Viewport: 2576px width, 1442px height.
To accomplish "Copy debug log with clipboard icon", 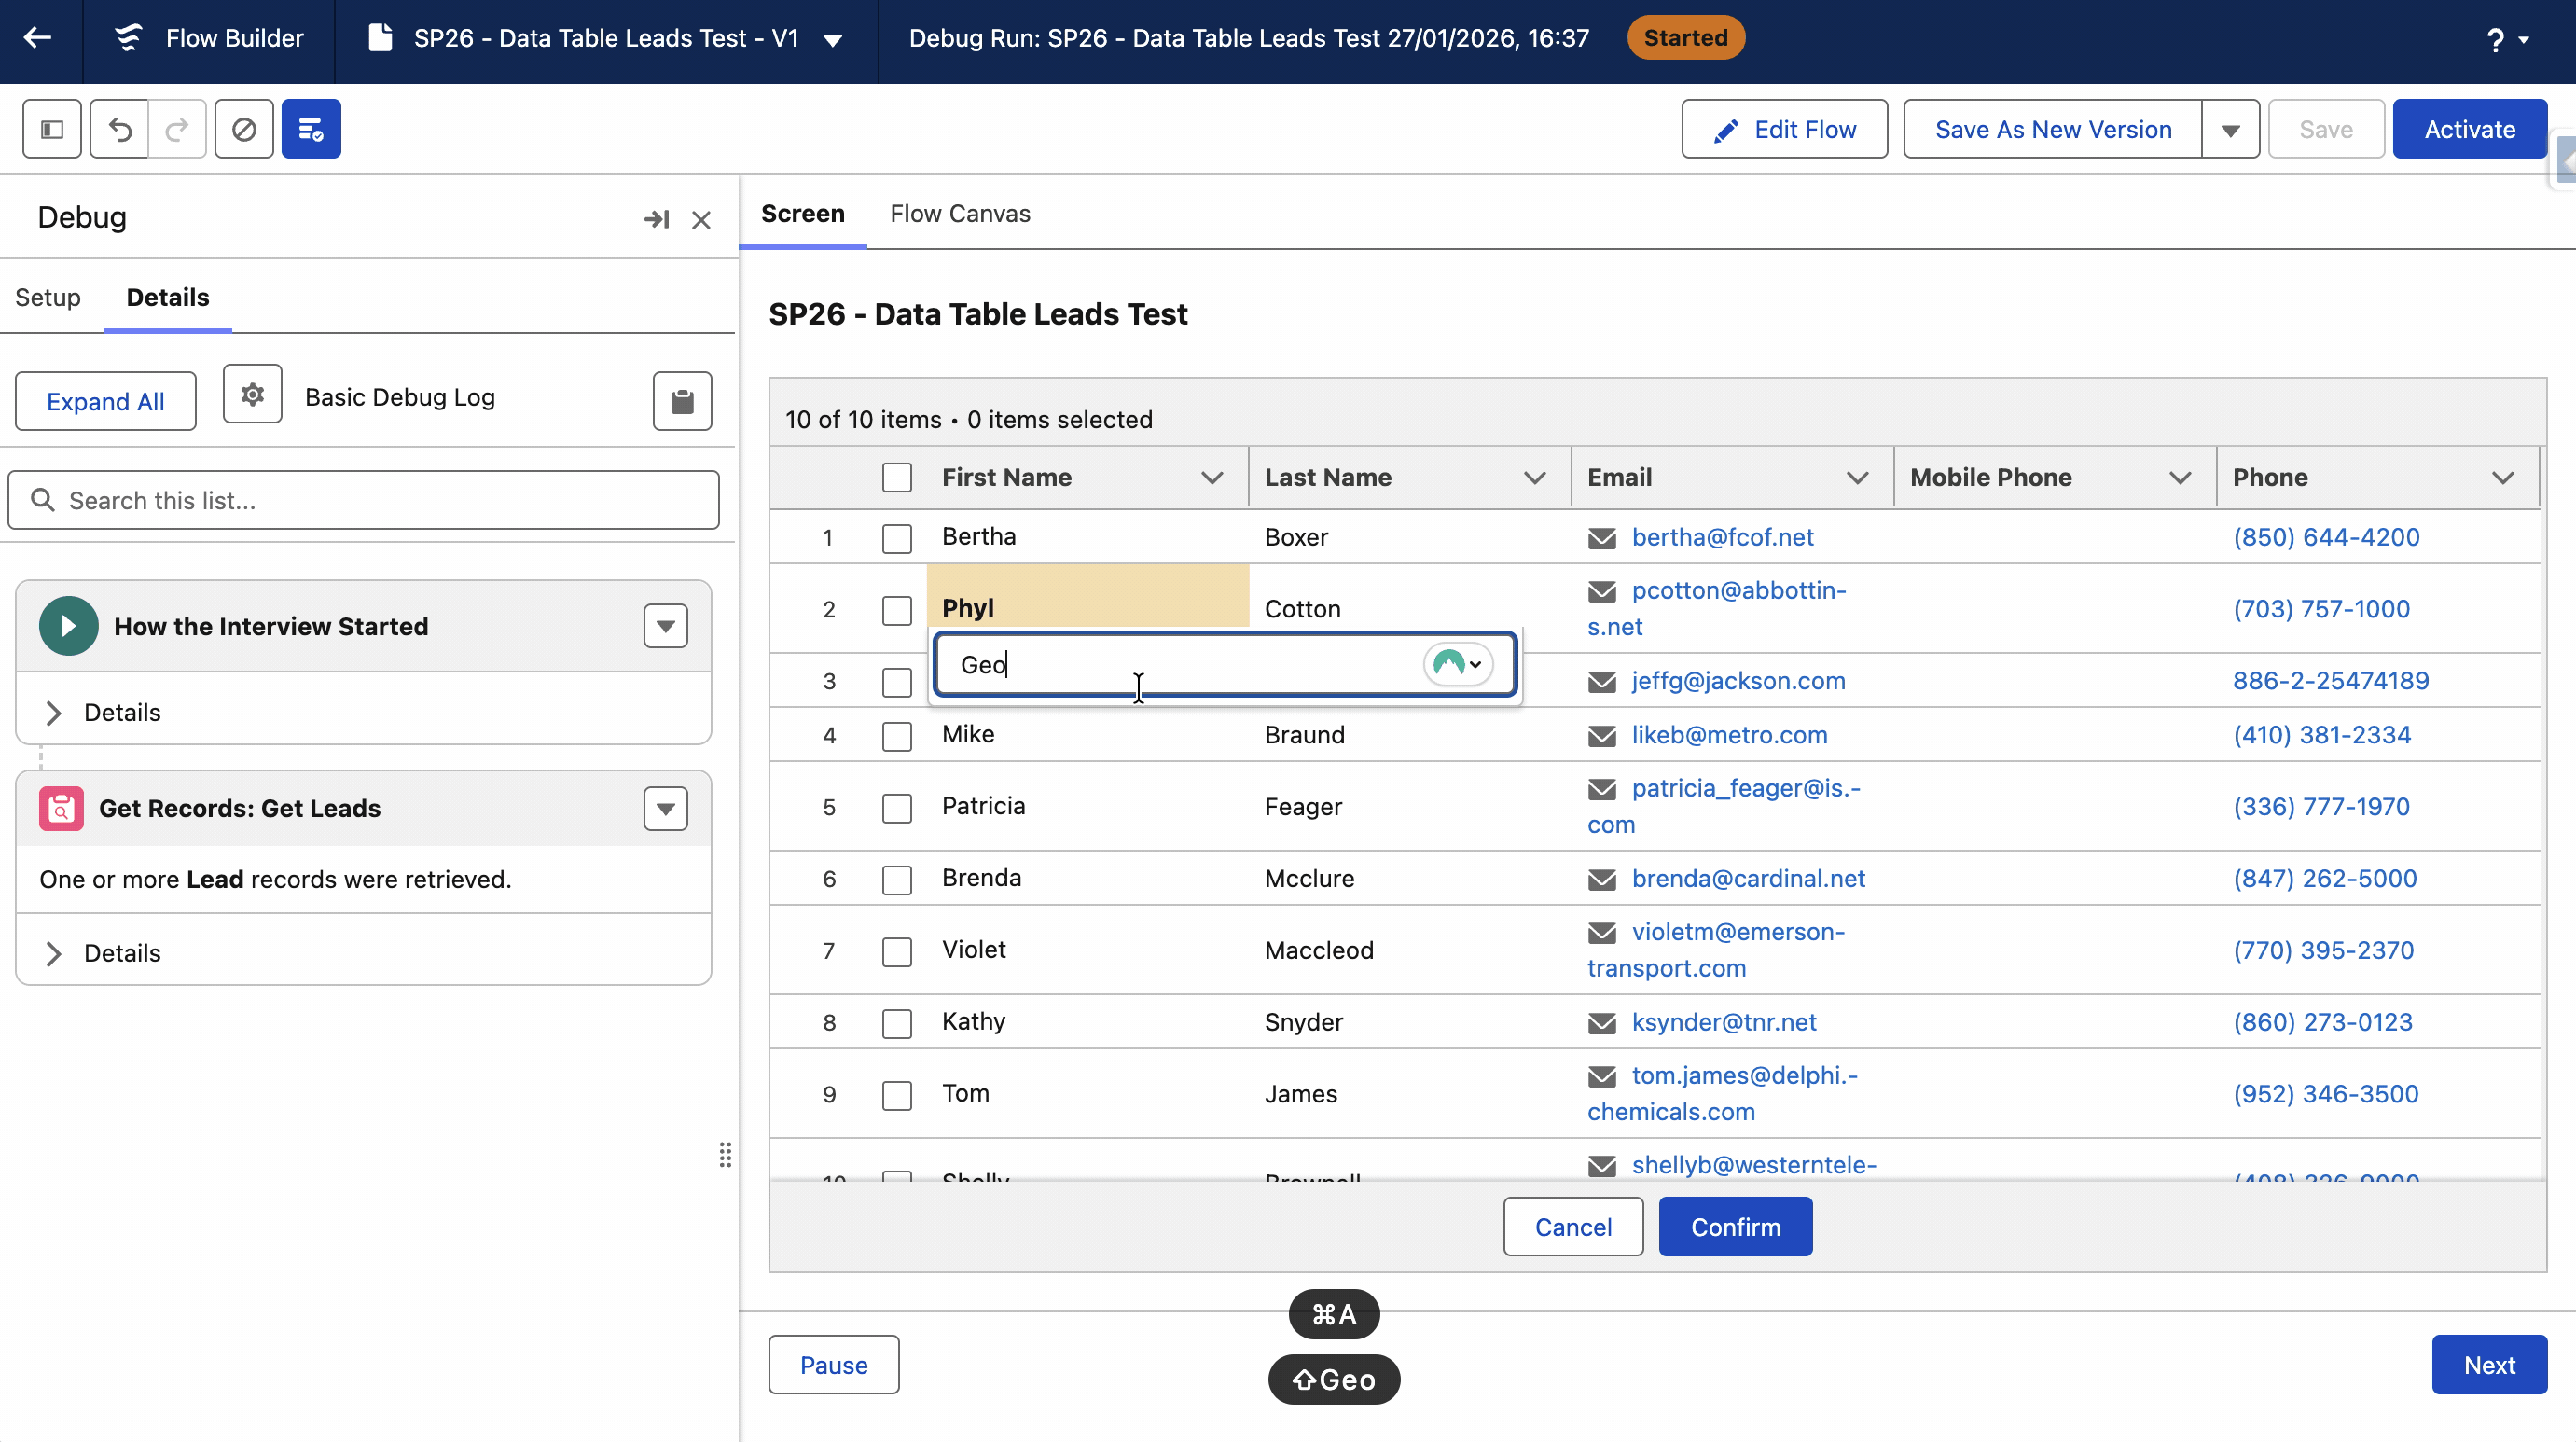I will click(682, 401).
